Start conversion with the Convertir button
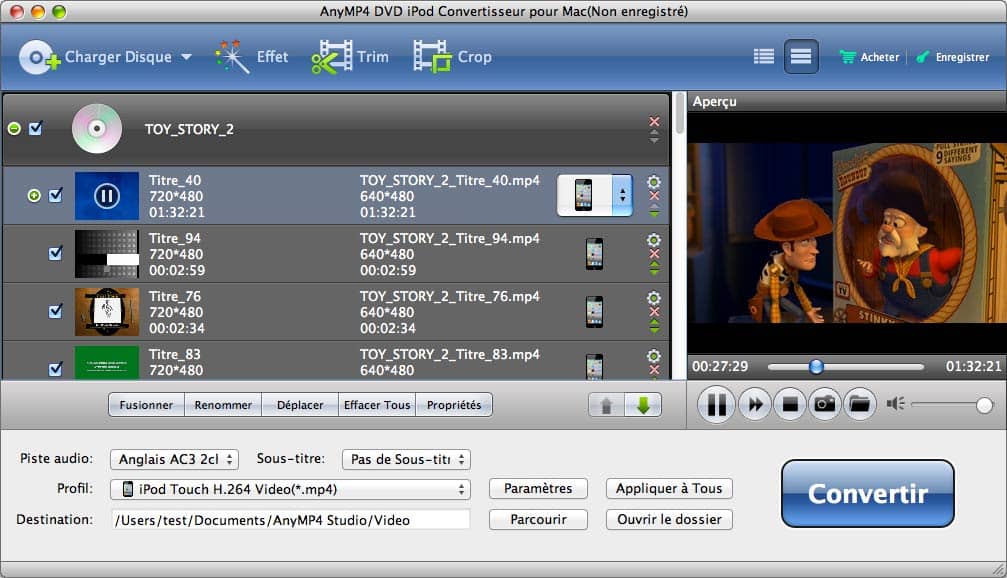Image resolution: width=1007 pixels, height=578 pixels. point(868,493)
